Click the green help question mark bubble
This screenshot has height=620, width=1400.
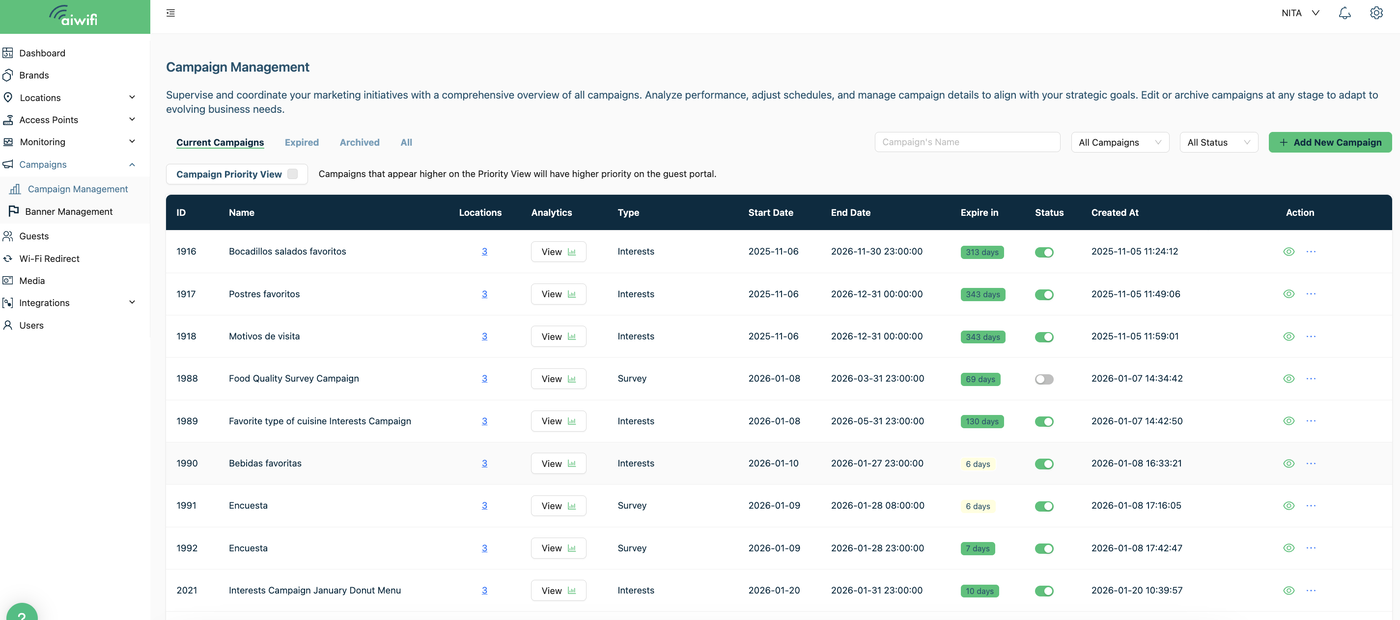[22, 612]
